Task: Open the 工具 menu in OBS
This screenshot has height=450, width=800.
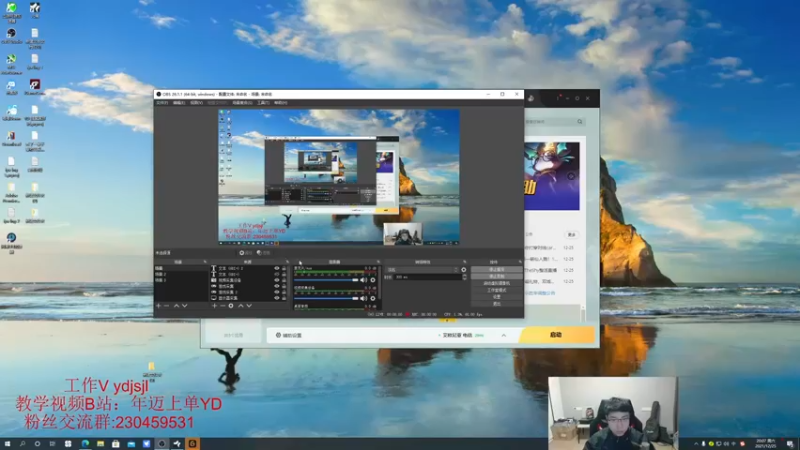Action: (x=263, y=103)
